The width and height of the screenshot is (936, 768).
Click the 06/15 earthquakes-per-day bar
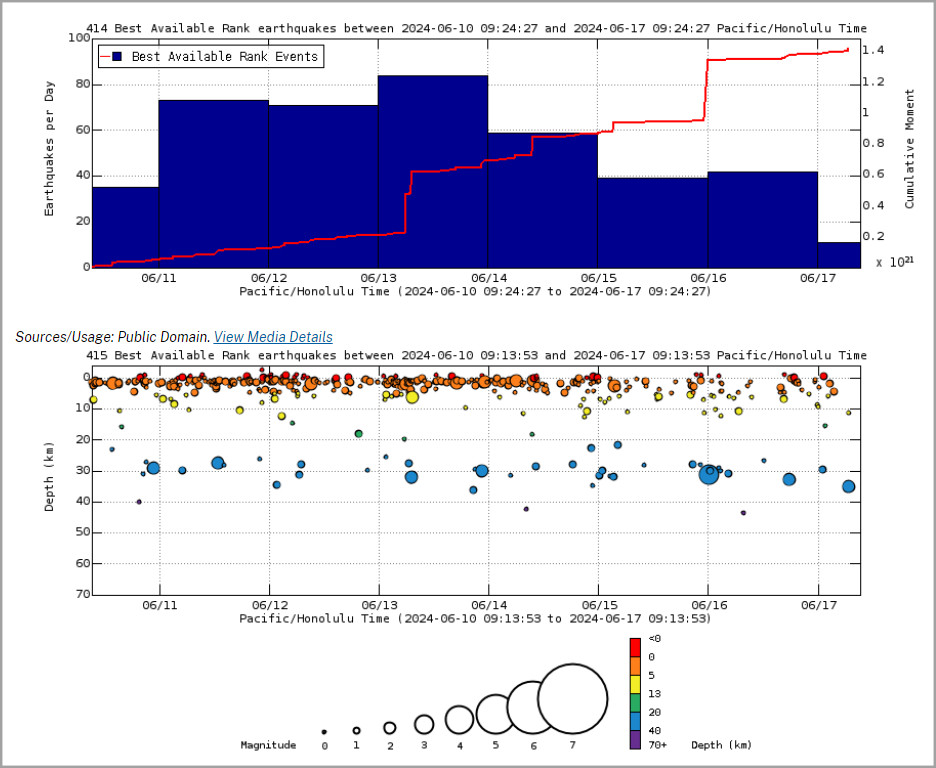click(652, 223)
